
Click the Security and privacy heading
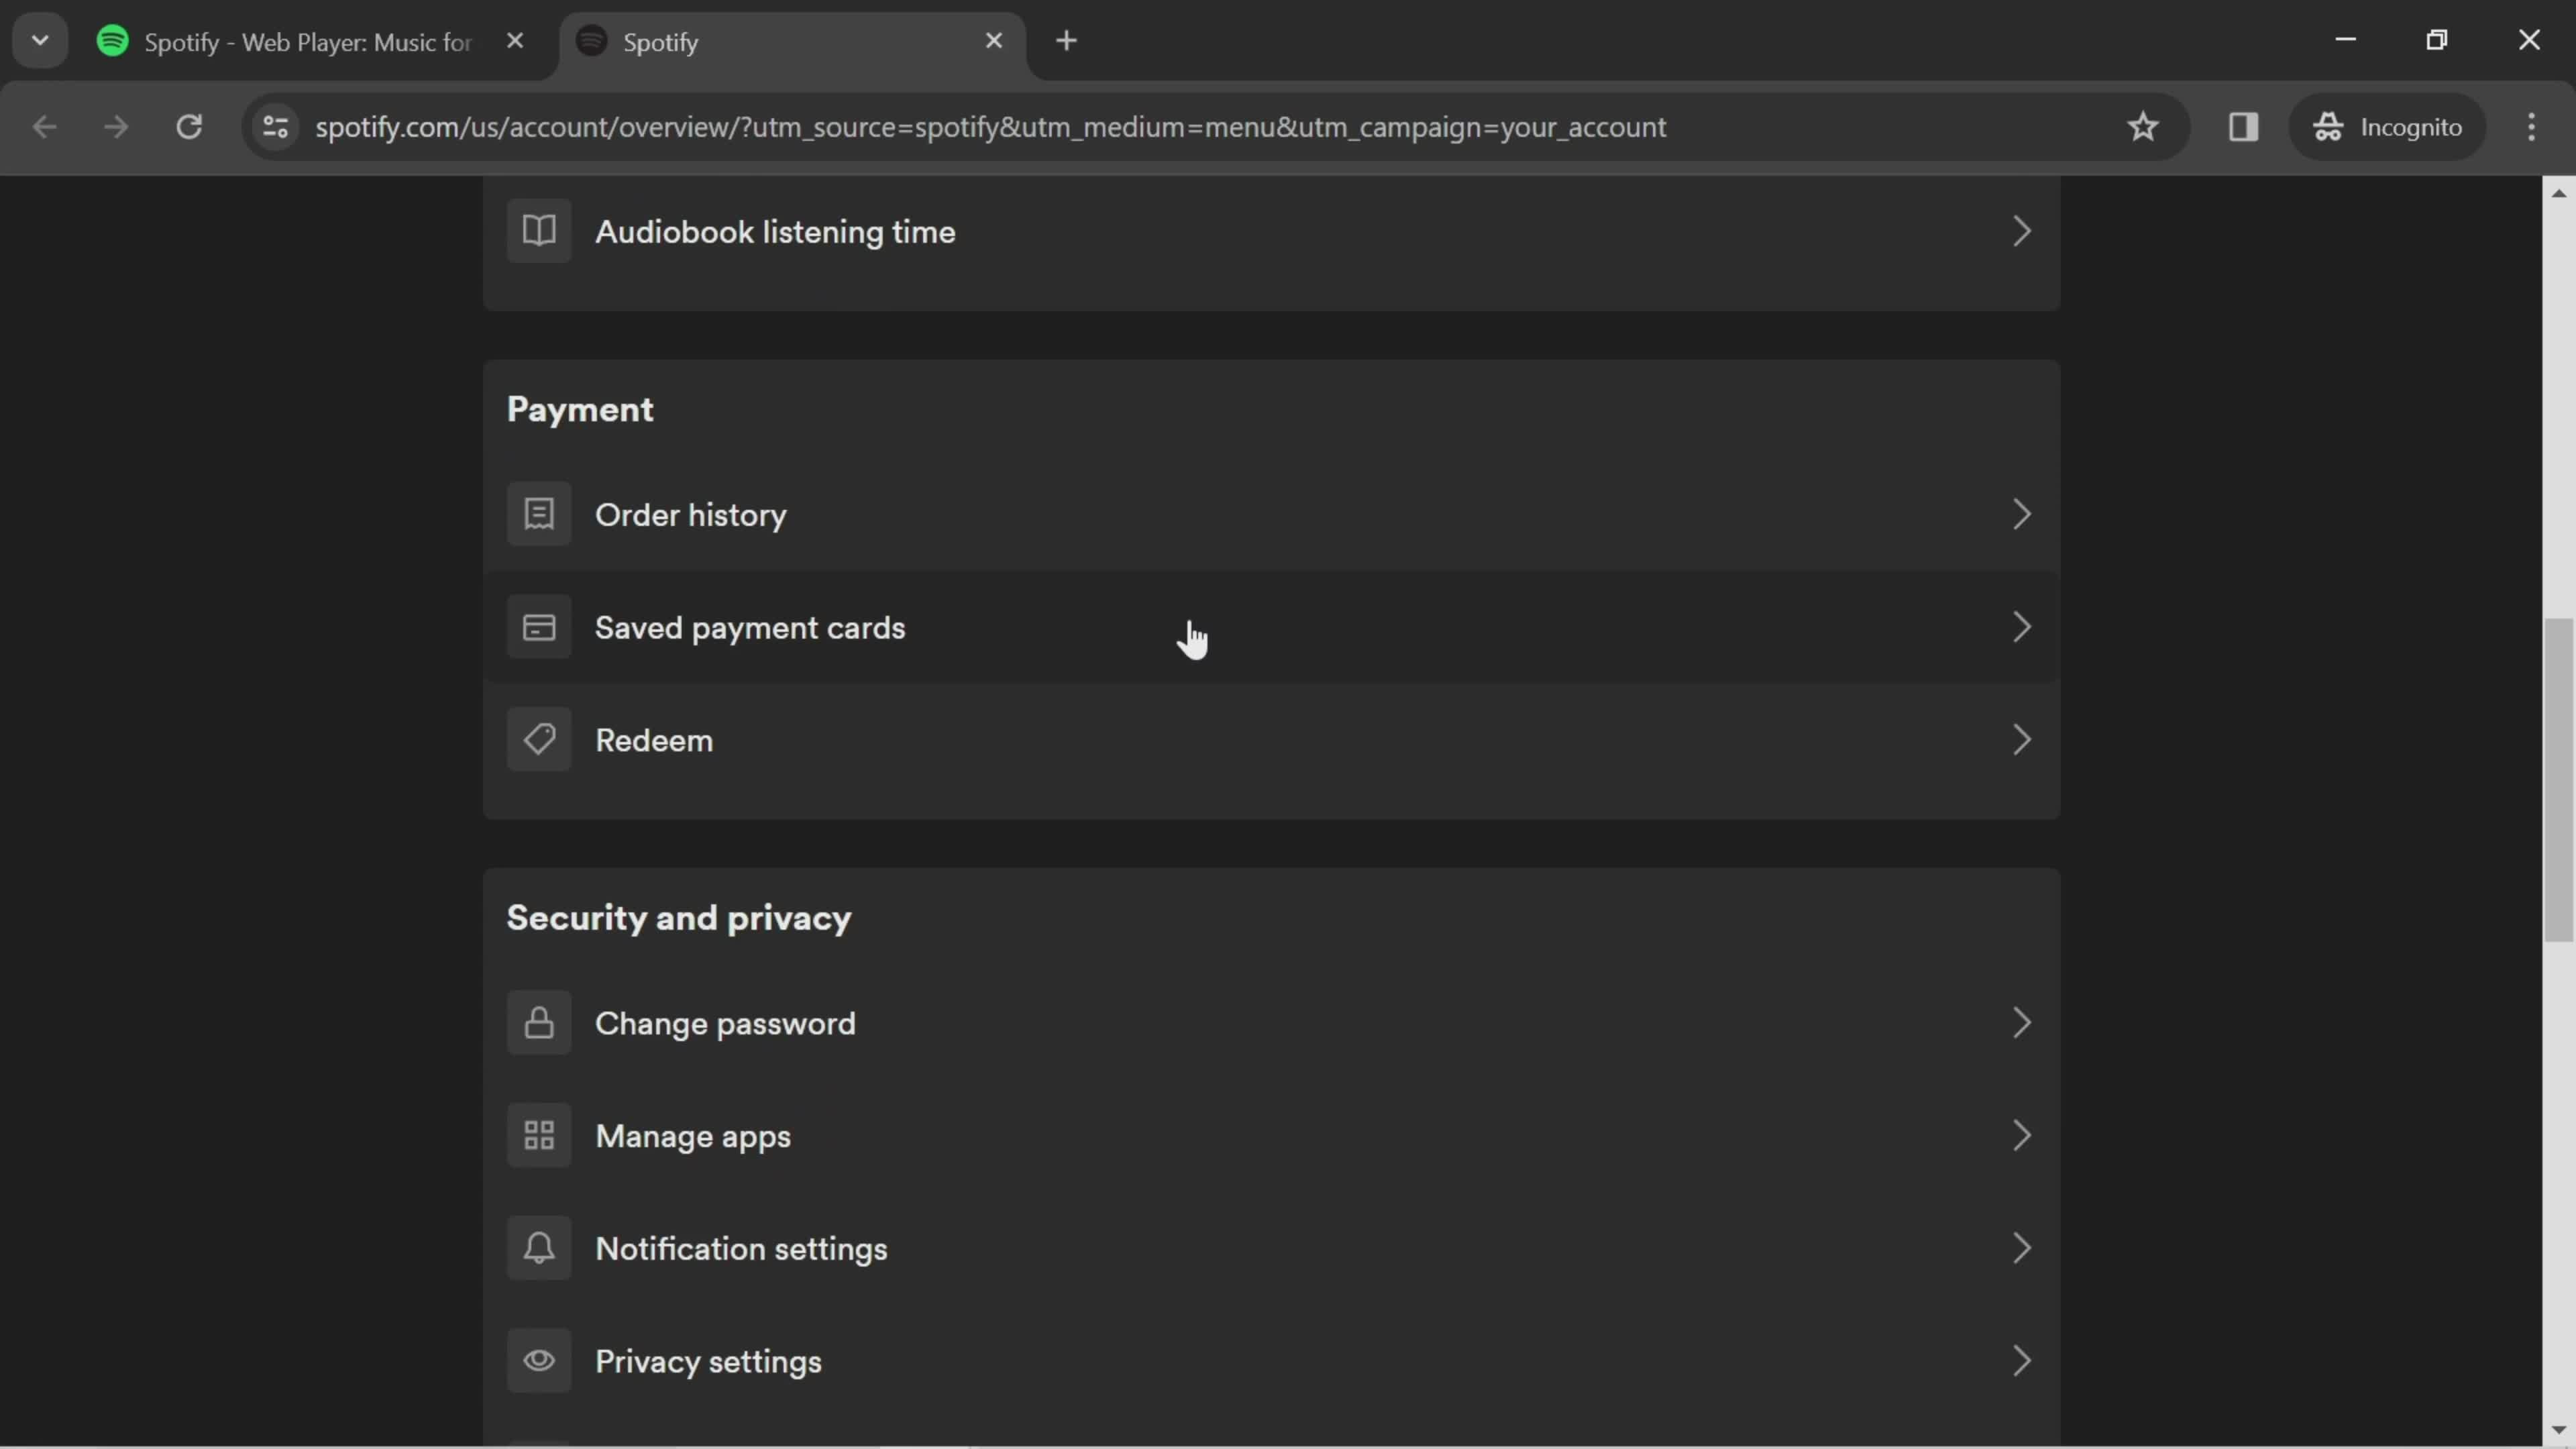click(679, 918)
